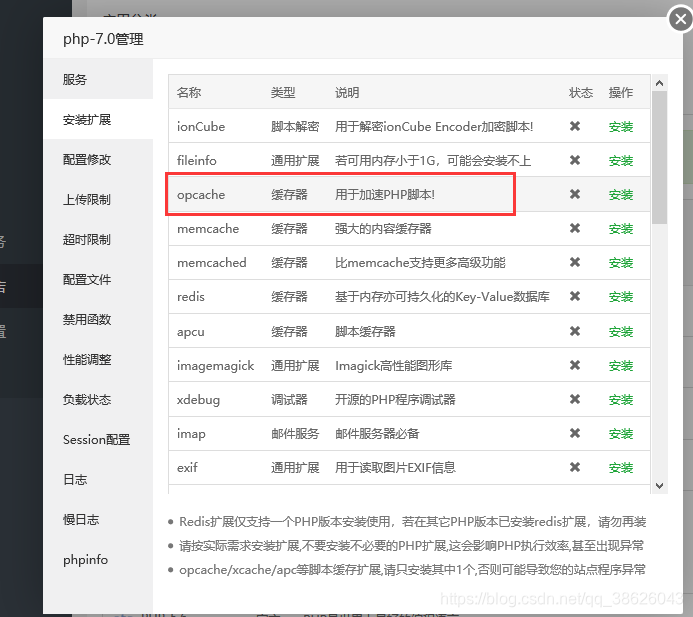
Task: Click the extension list scrollbar down arrow
Action: (x=659, y=486)
